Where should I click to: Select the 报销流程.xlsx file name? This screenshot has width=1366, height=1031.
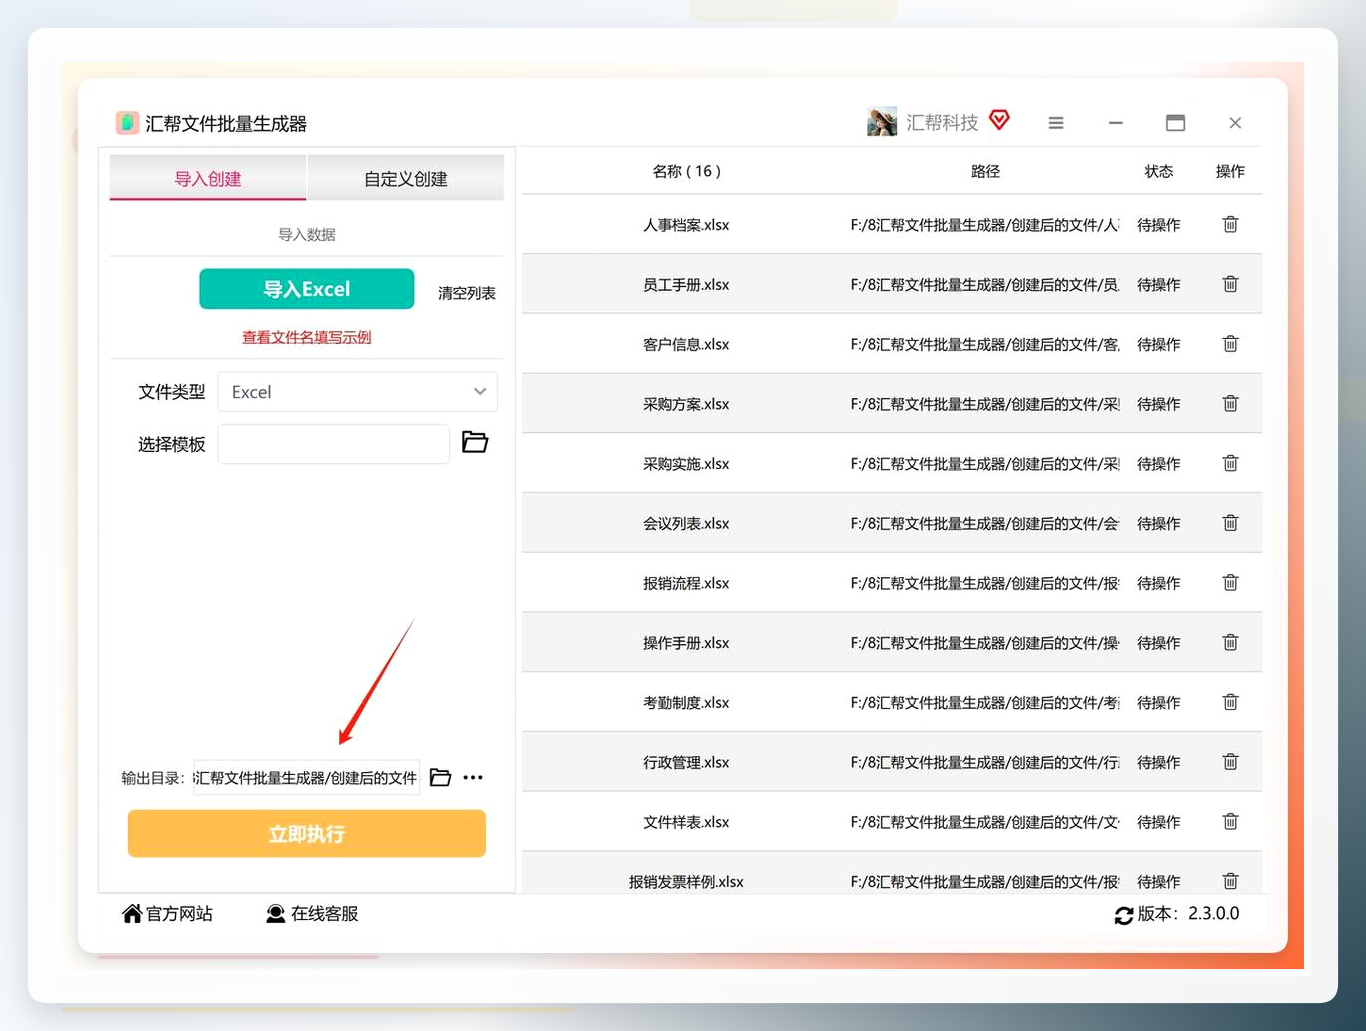tap(686, 583)
